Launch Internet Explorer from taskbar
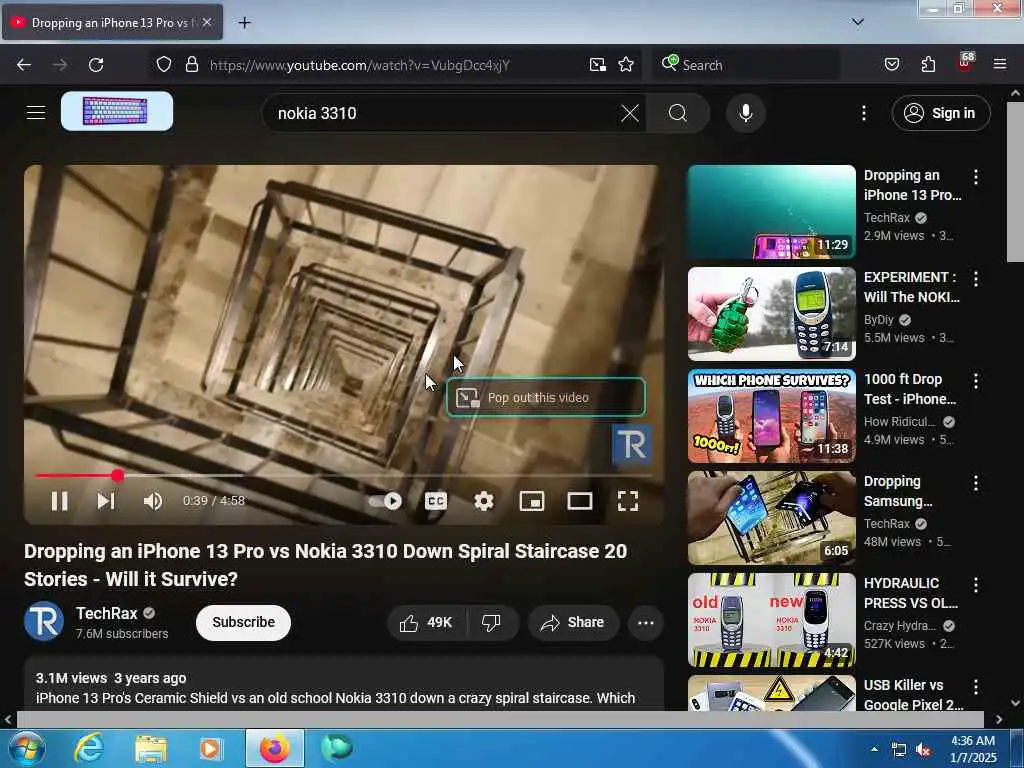 [88, 748]
